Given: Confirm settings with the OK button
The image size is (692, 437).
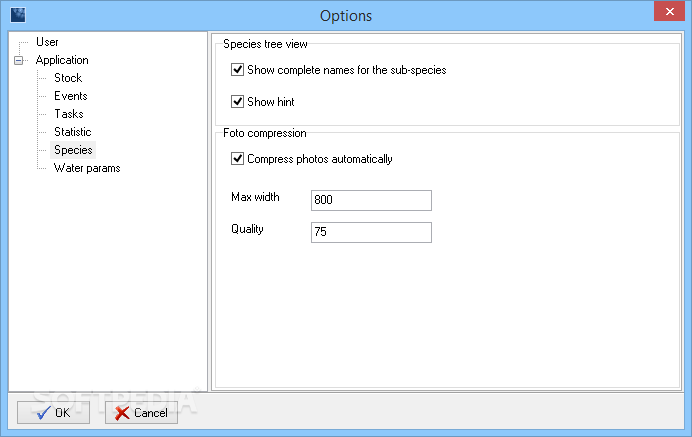Looking at the screenshot, I should tap(53, 413).
